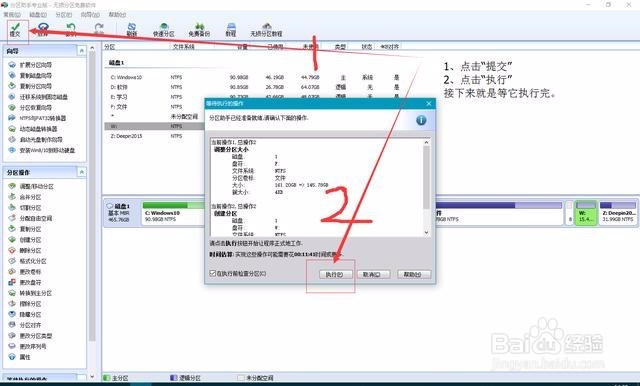Select the D: 软件 partition row

[253, 87]
